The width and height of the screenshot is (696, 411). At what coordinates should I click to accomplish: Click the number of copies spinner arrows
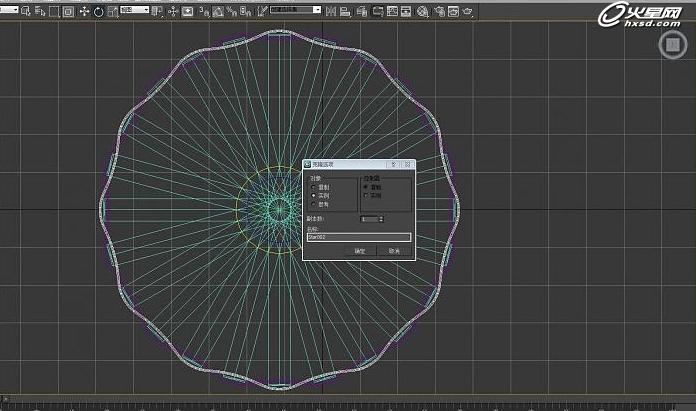[x=381, y=218]
